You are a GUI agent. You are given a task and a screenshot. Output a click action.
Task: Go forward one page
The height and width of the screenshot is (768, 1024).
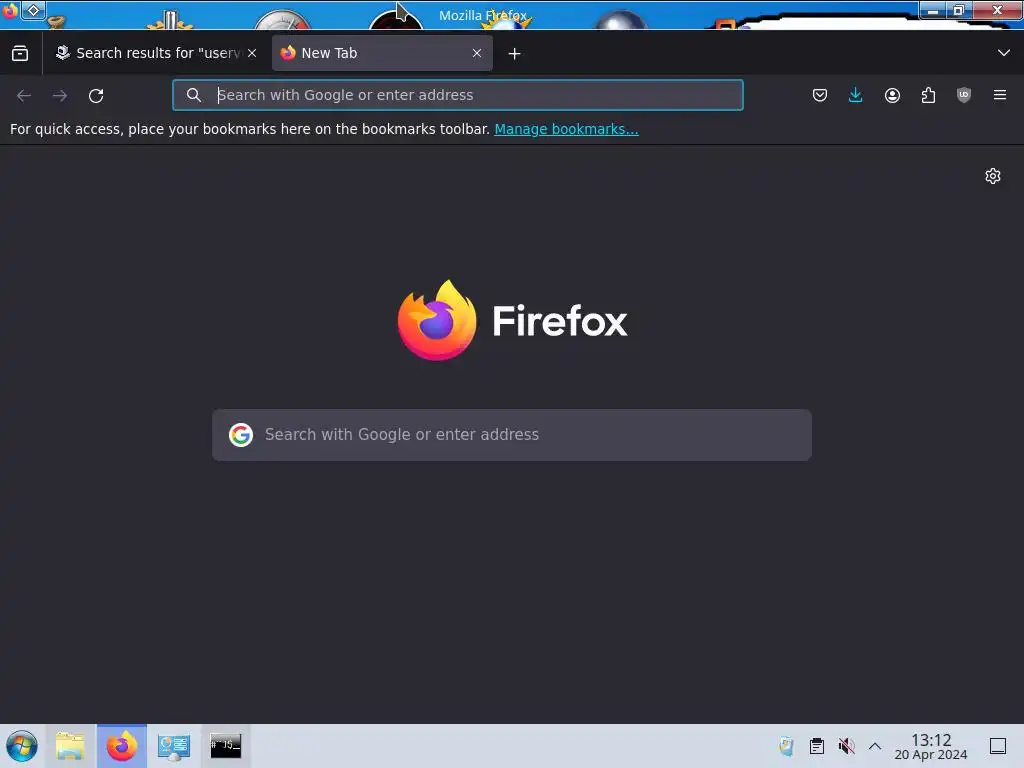pyautogui.click(x=60, y=95)
